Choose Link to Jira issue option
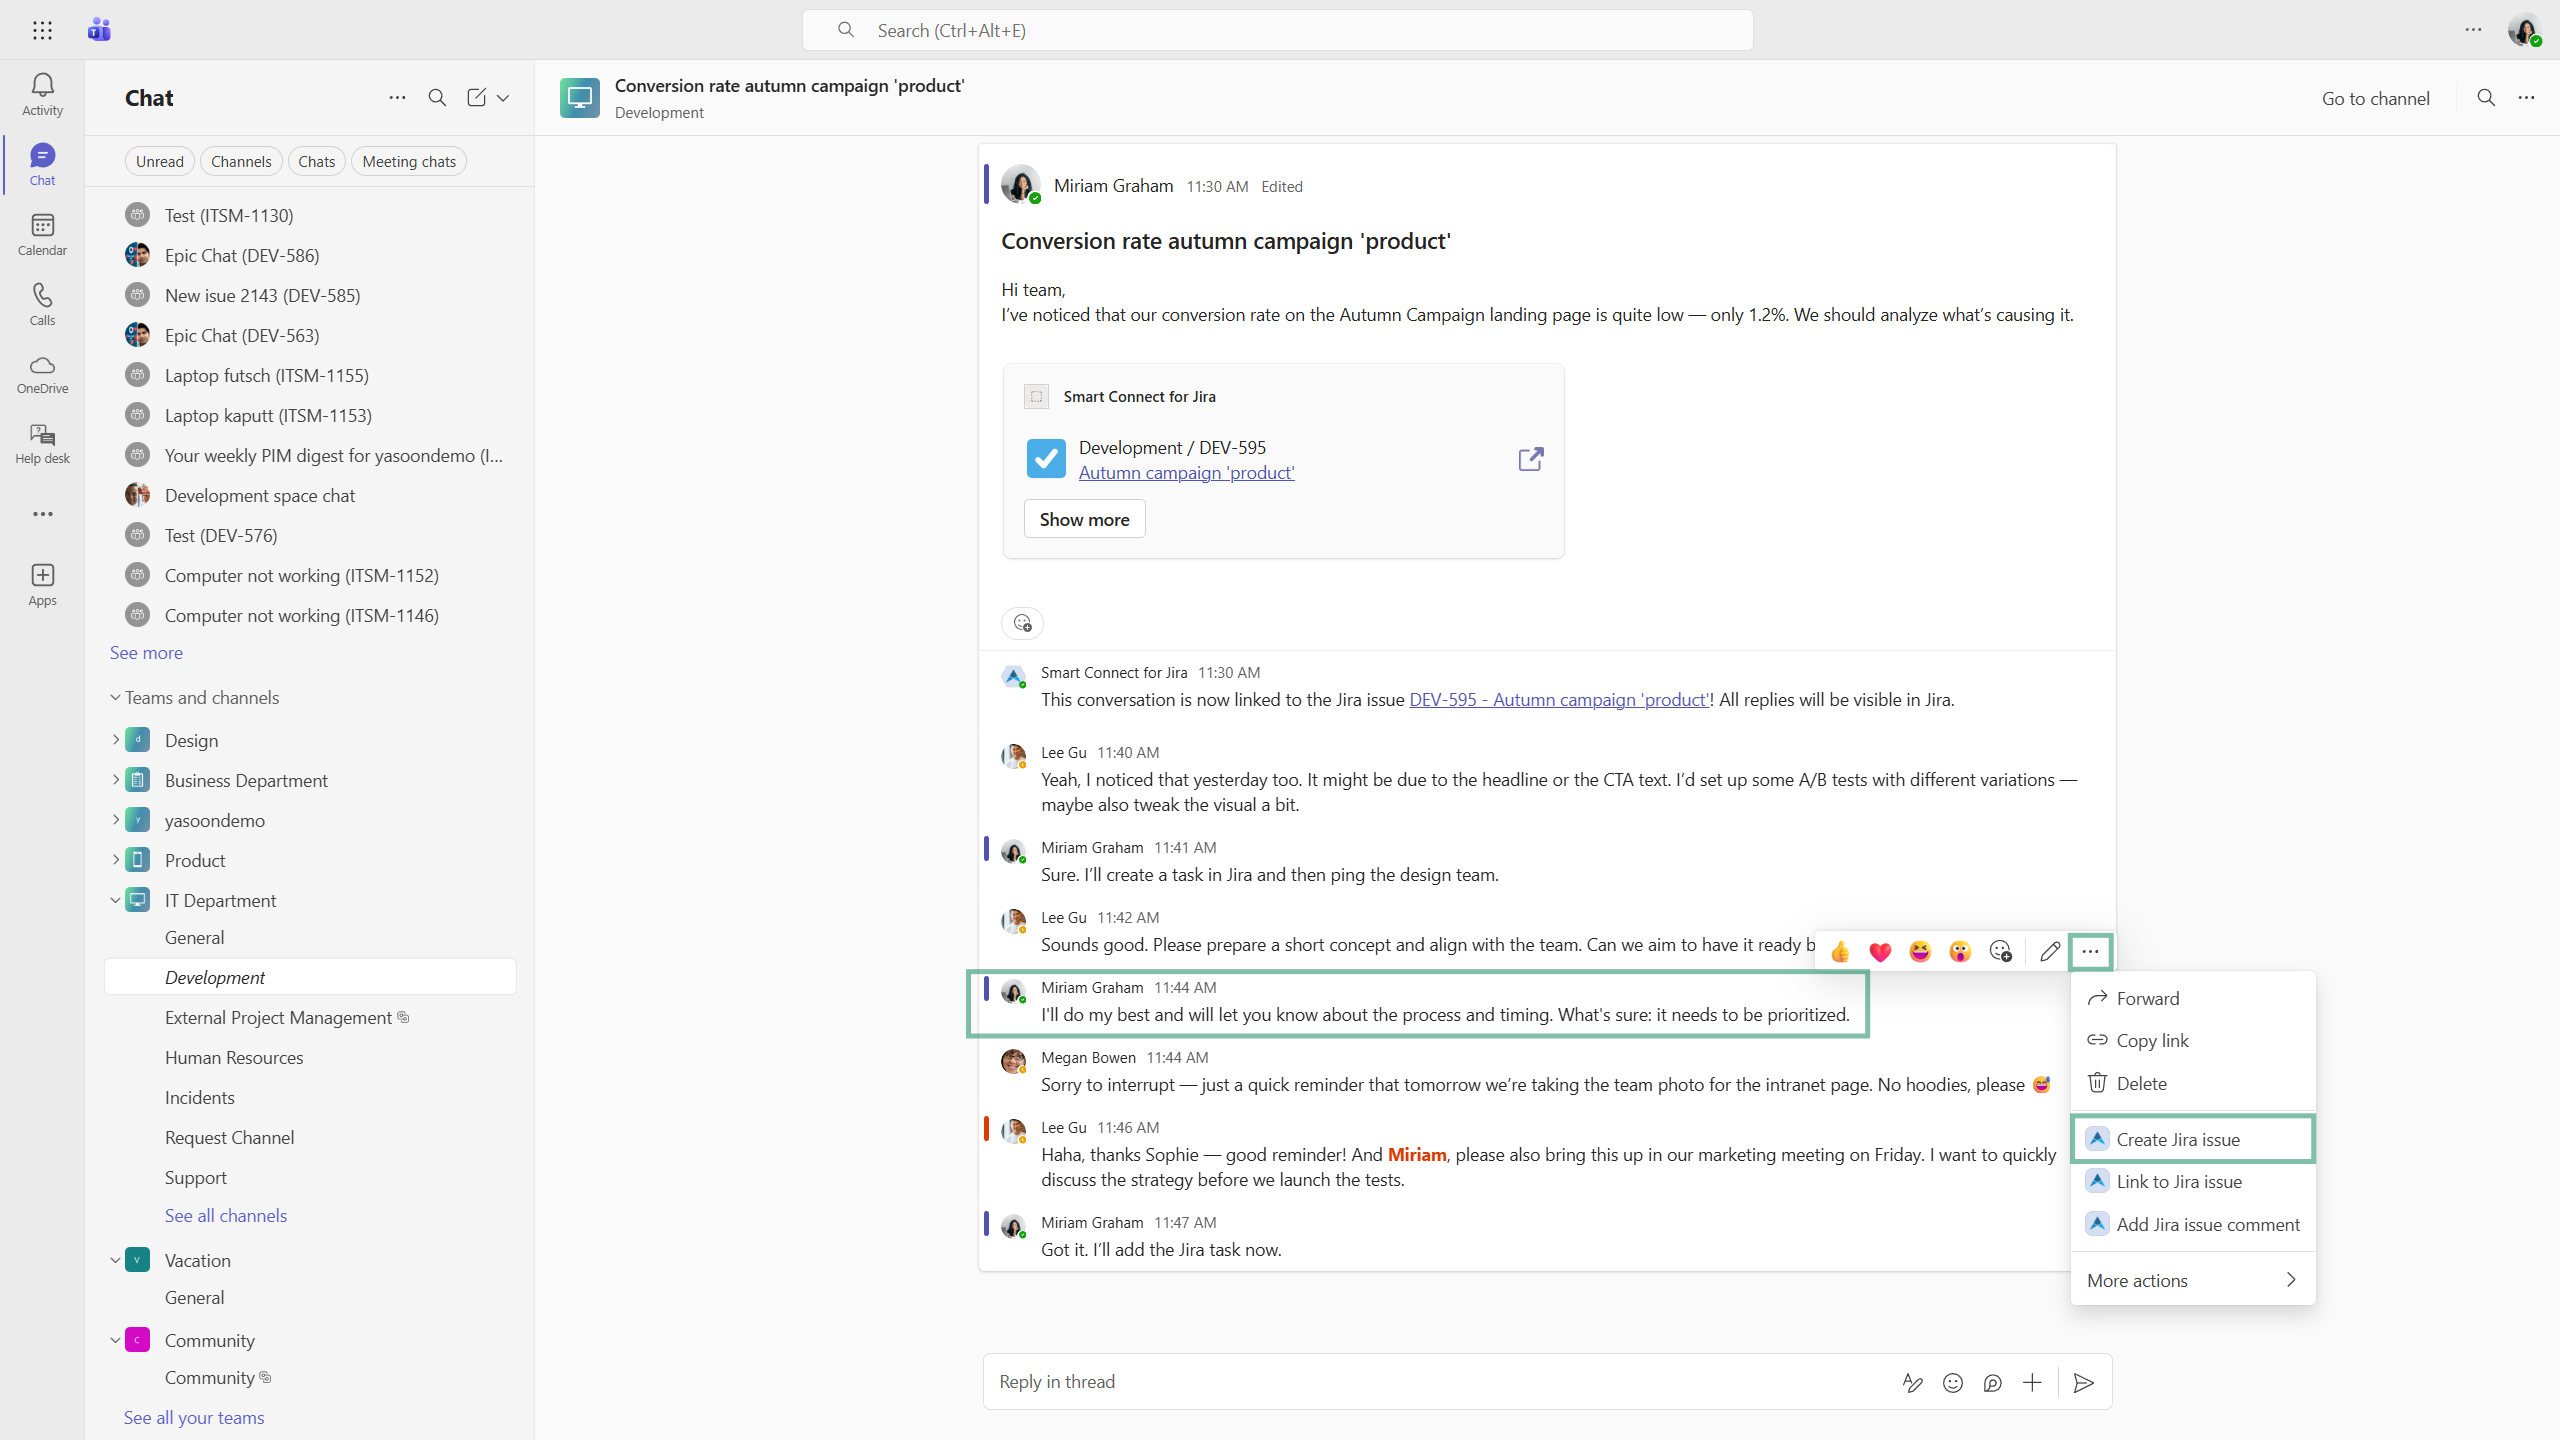This screenshot has width=2560, height=1440. (x=2179, y=1182)
